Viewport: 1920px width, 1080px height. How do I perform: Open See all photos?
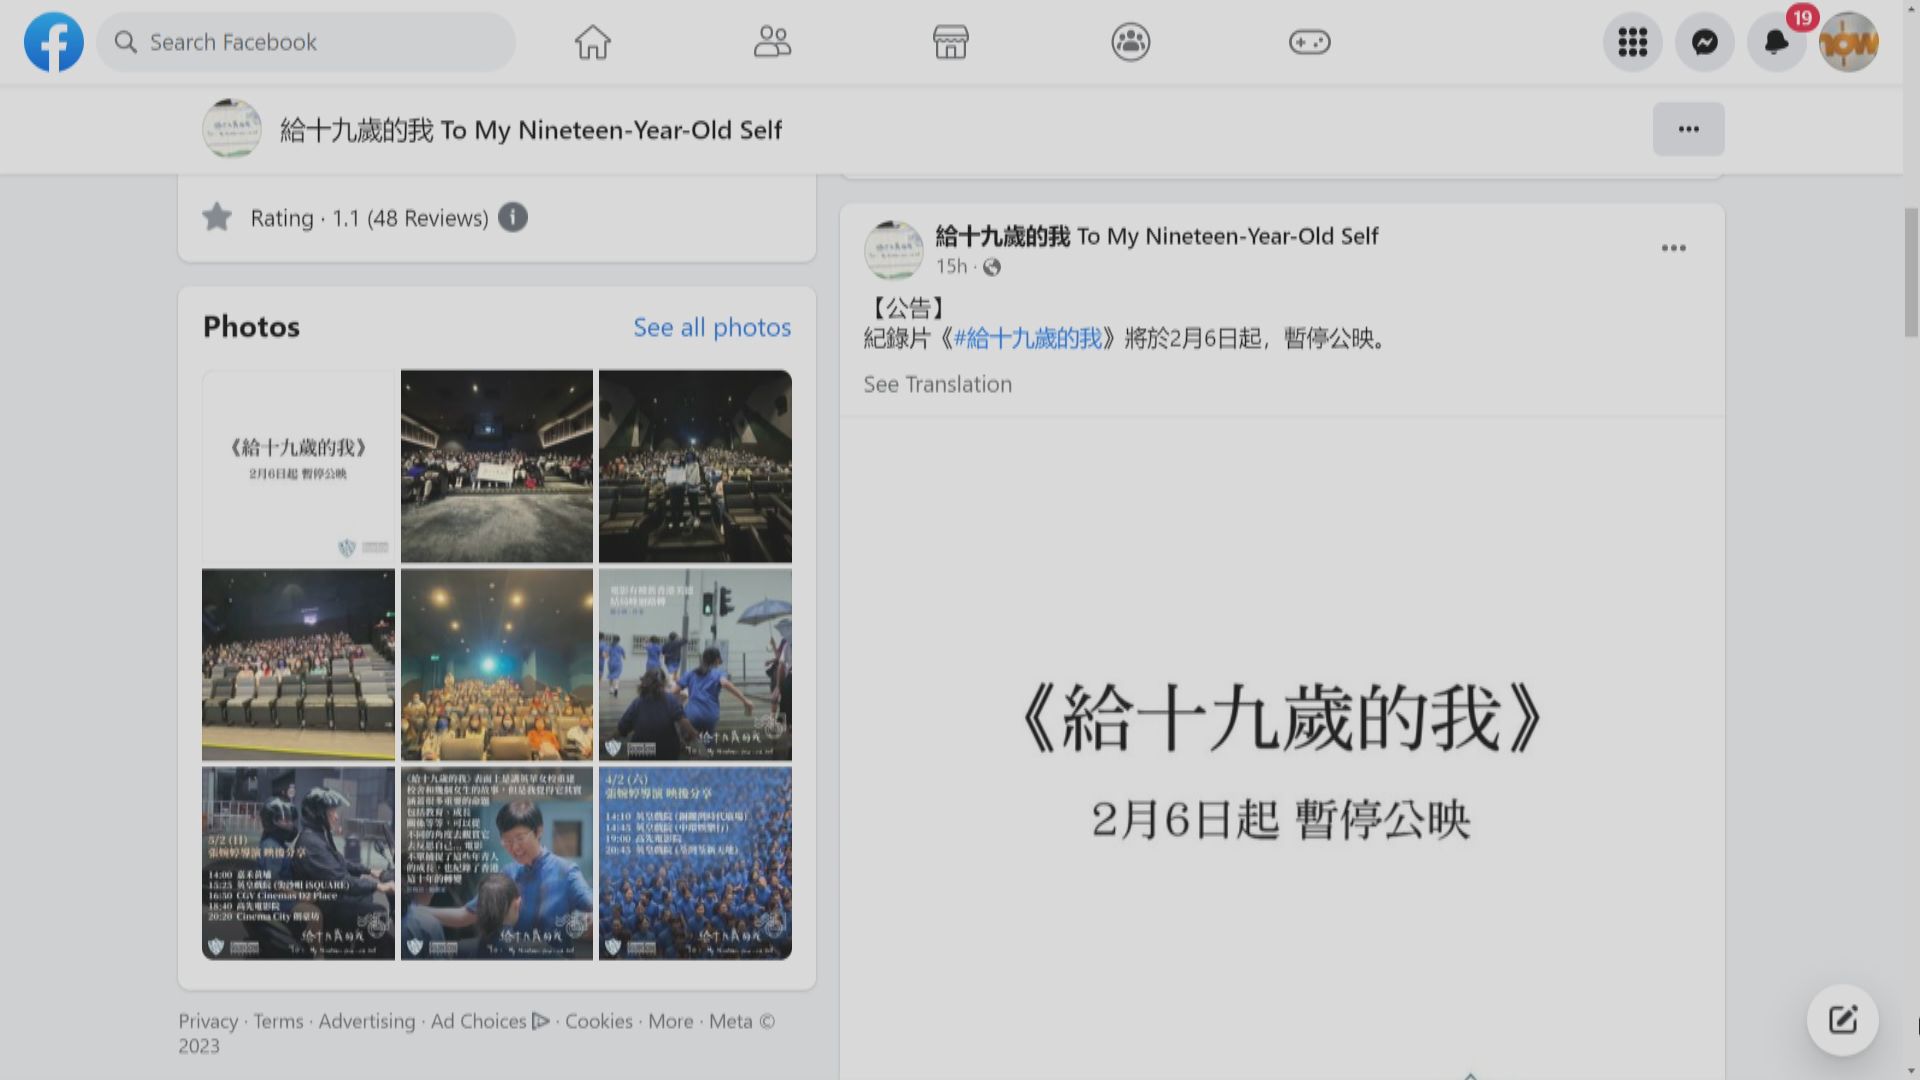(712, 327)
